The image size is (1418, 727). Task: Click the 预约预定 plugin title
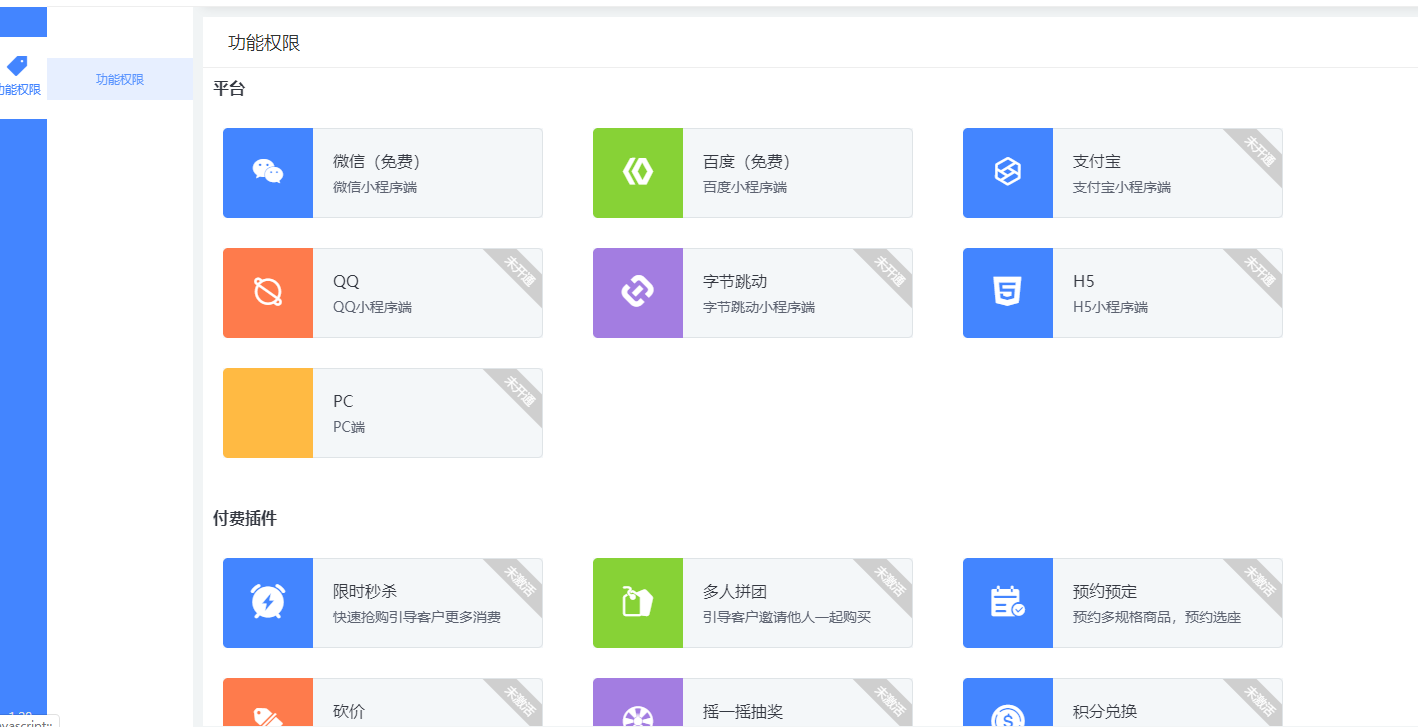pyautogui.click(x=1105, y=591)
